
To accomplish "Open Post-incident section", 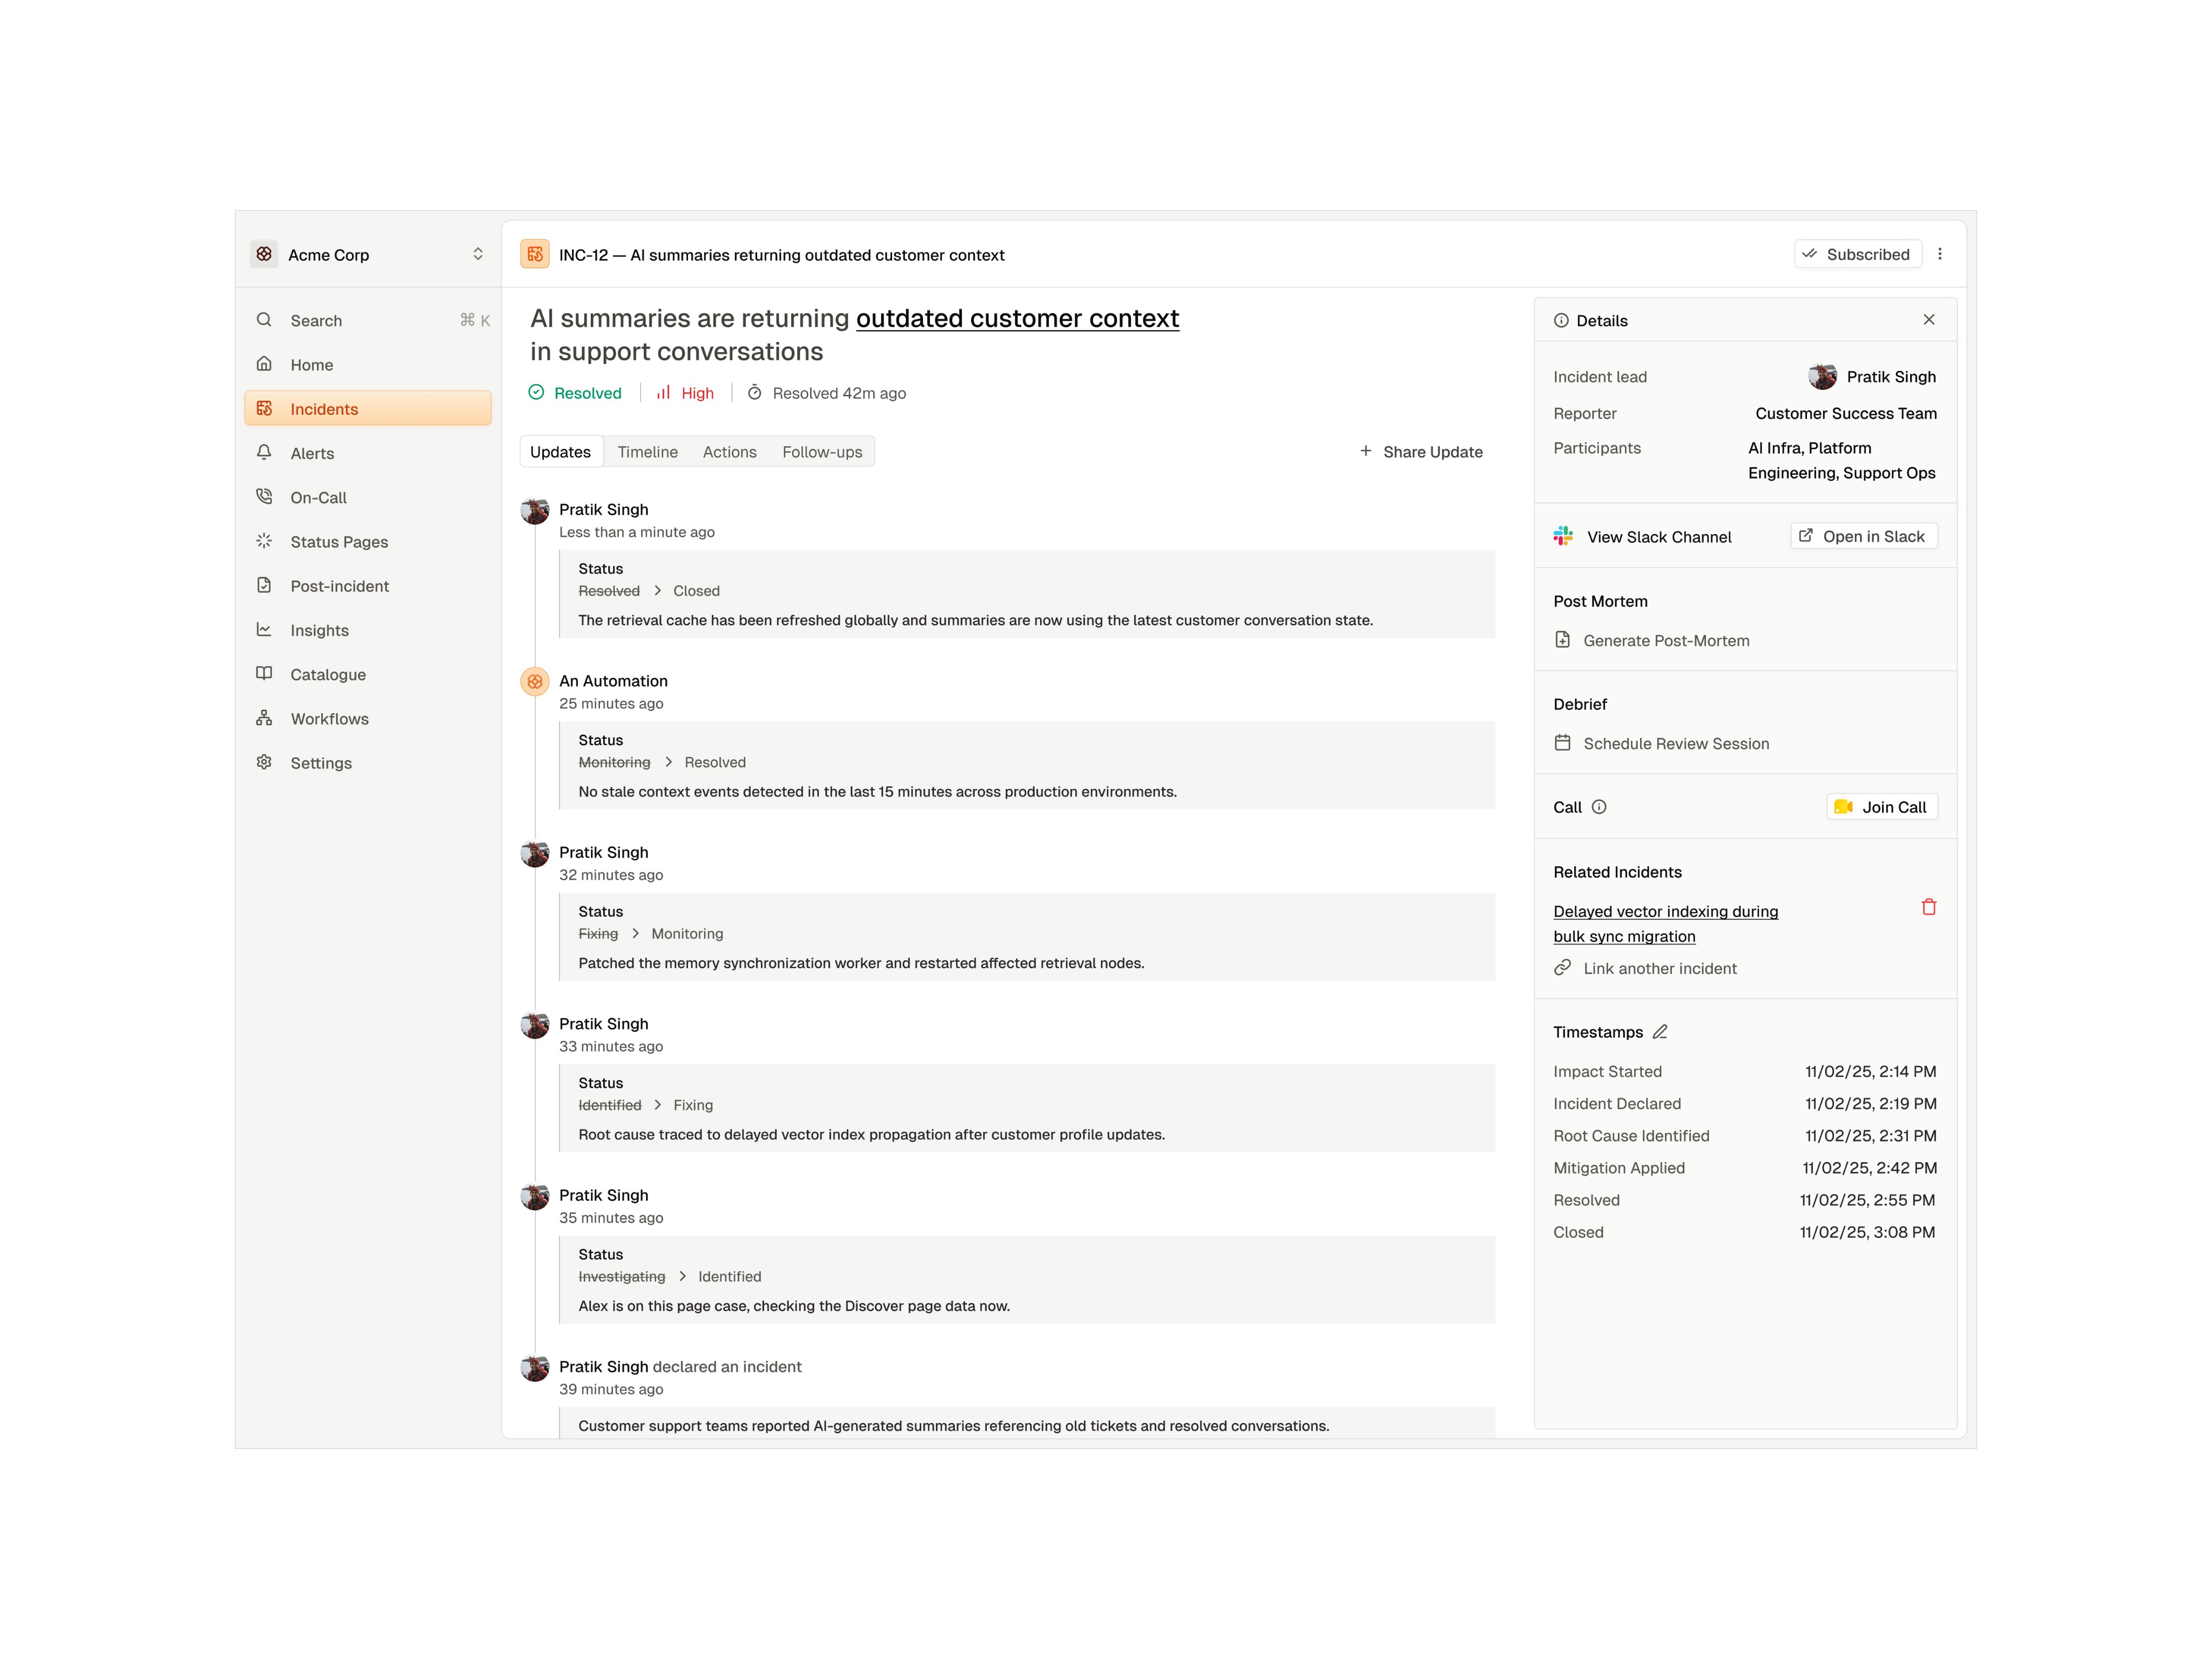I will coord(368,586).
